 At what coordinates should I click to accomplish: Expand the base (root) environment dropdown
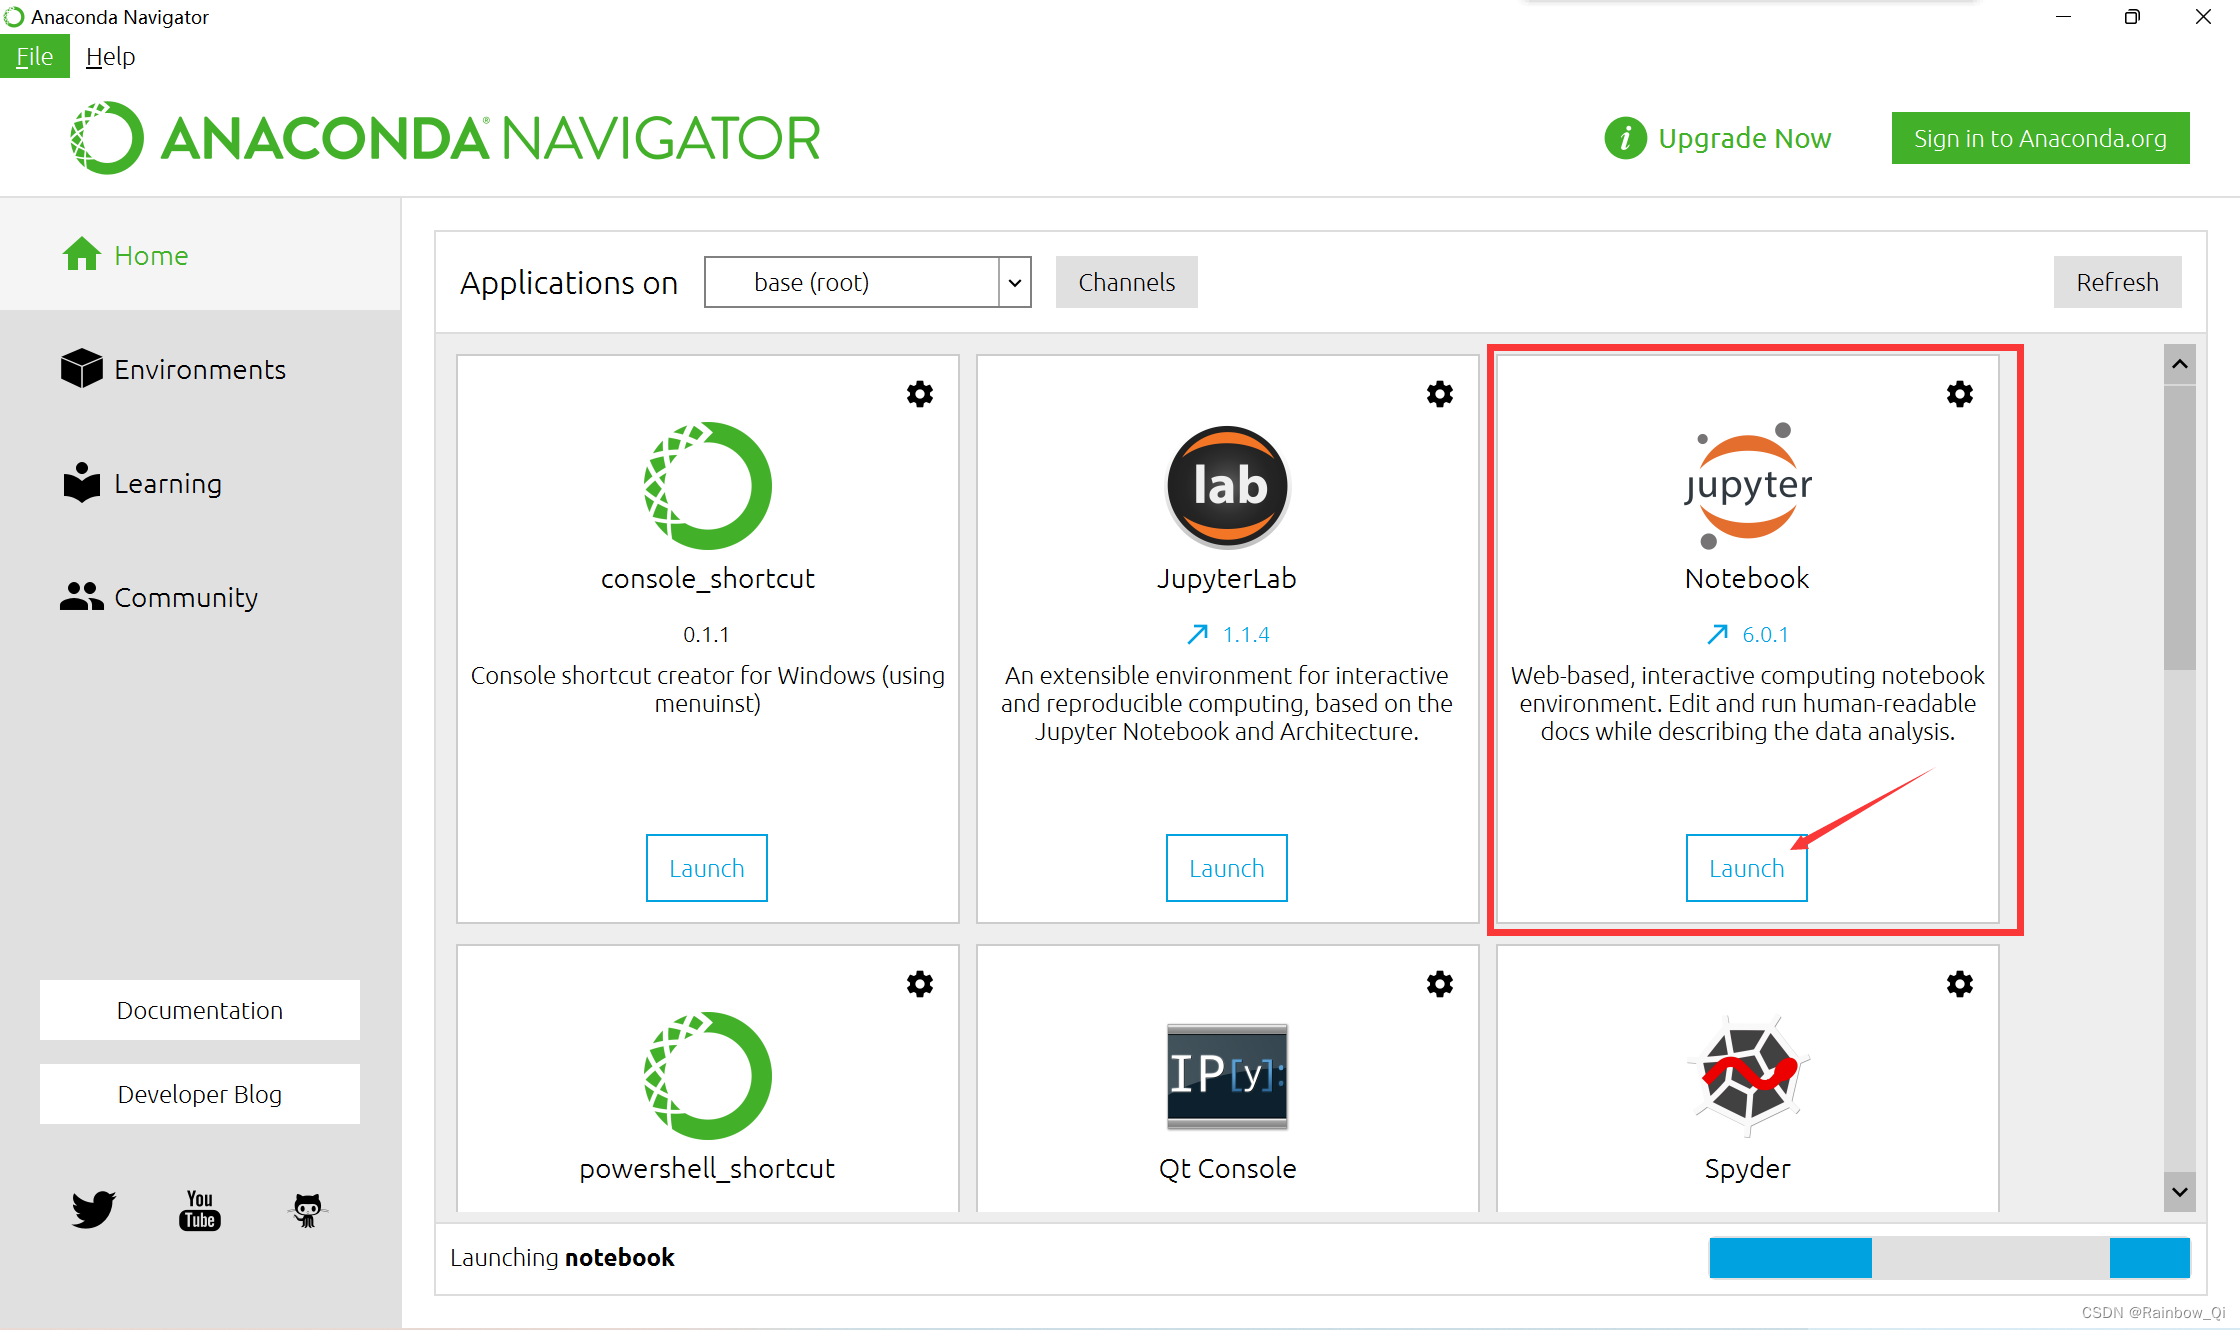click(x=1015, y=282)
